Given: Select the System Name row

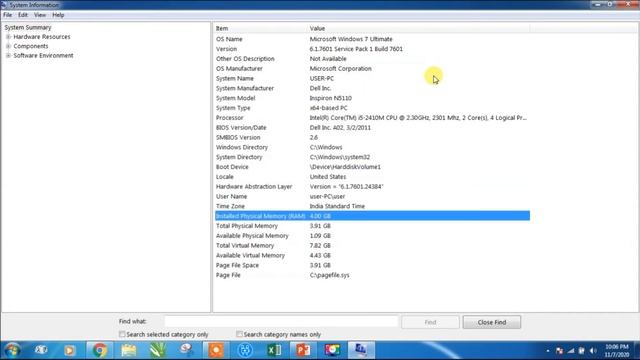Looking at the screenshot, I should point(372,78).
